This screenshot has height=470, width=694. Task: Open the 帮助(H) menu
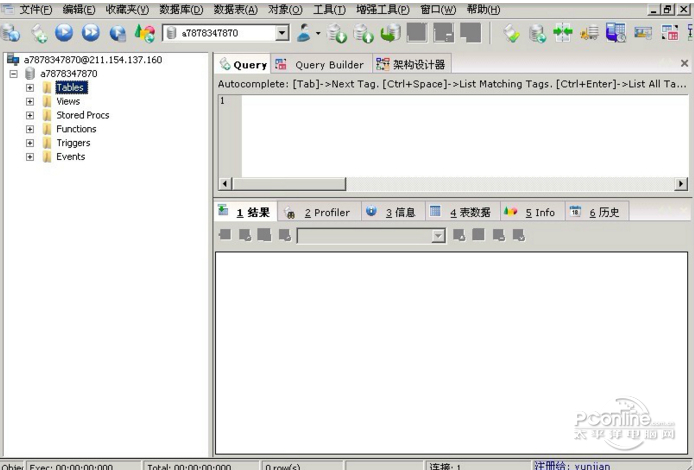pos(483,10)
